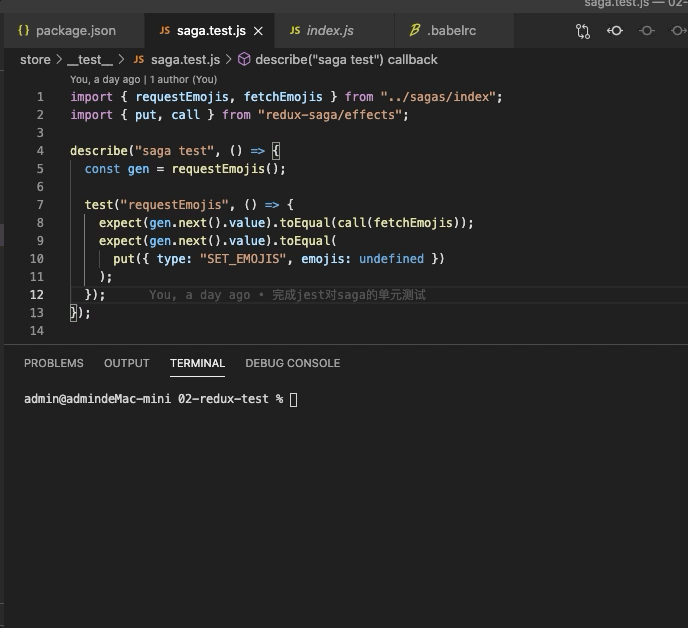Click "requestEmojis" in the first import line
Screen dimensions: 688x628
[x=182, y=97]
